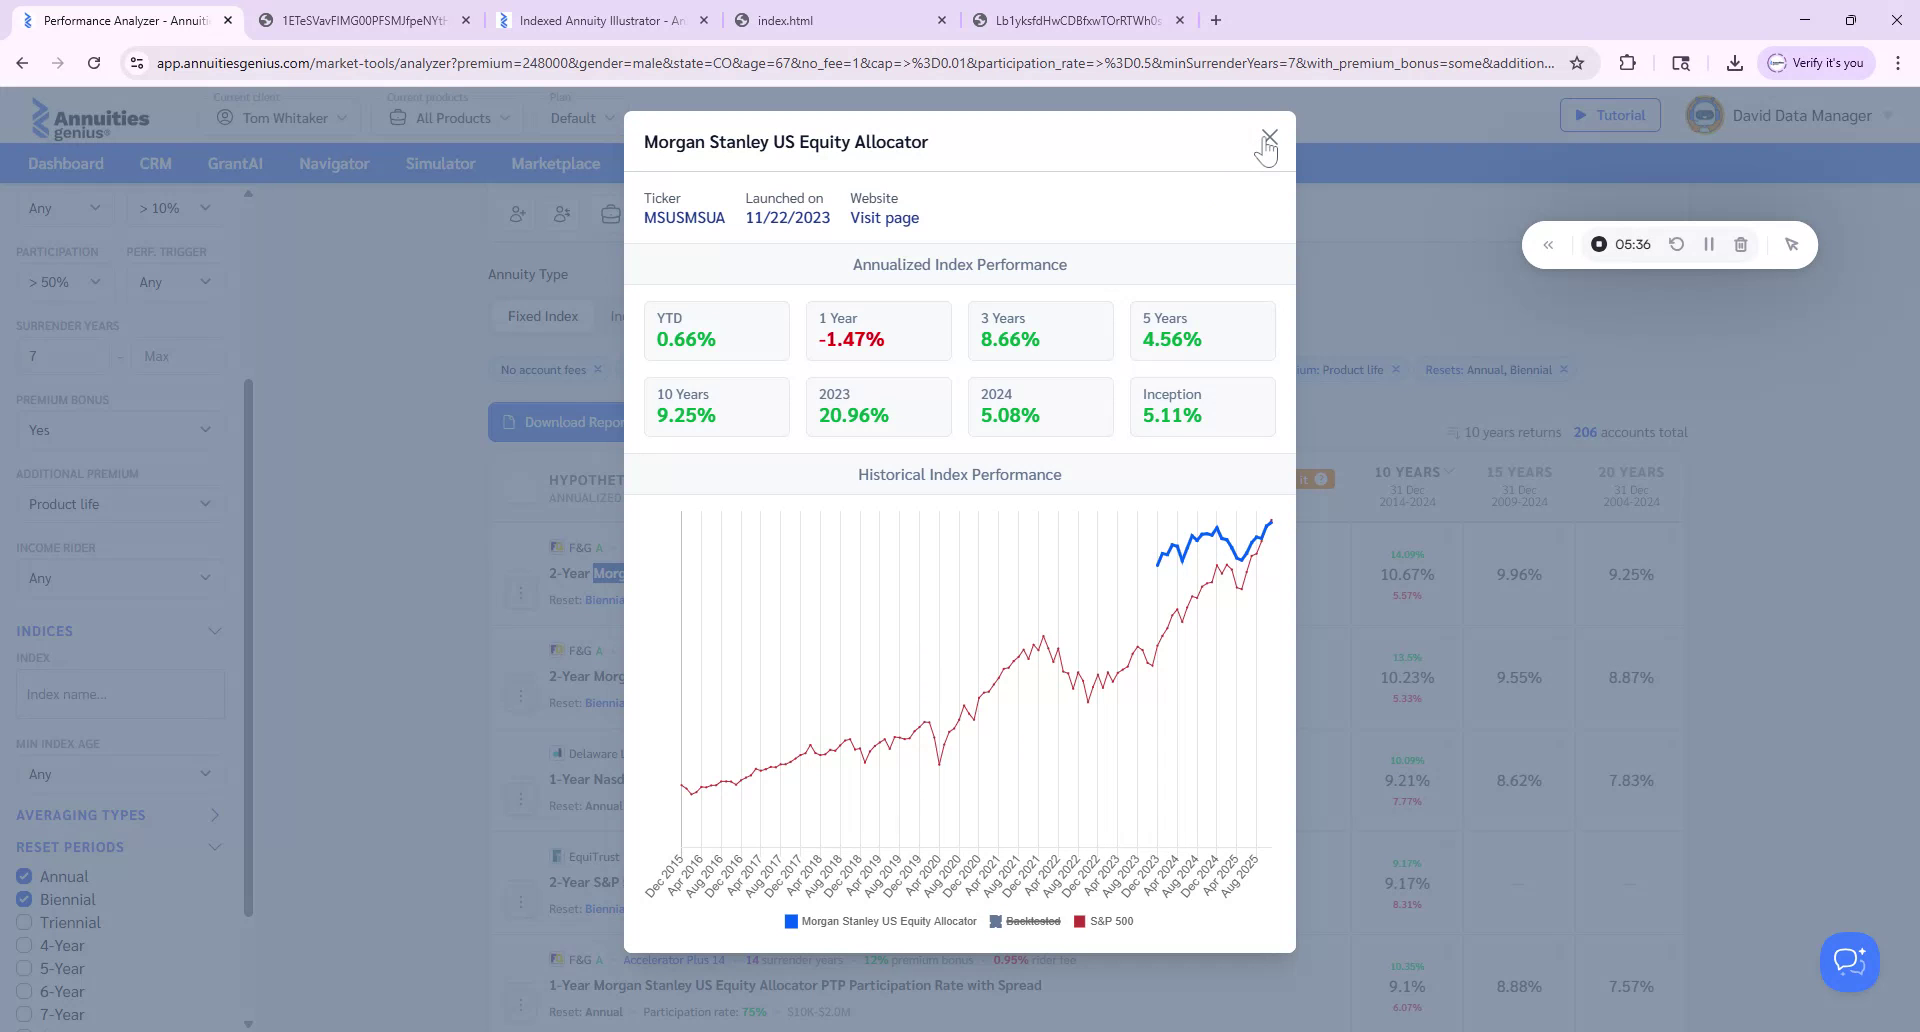Pause the screen recording
Viewport: 1920px width, 1032px height.
pyautogui.click(x=1709, y=244)
